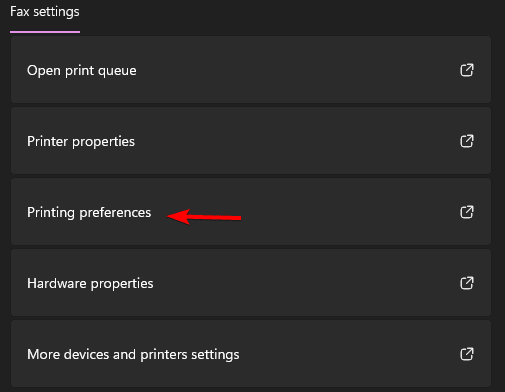The height and width of the screenshot is (392, 505).
Task: Click the word 'preferences' in the third row
Action: (x=115, y=214)
